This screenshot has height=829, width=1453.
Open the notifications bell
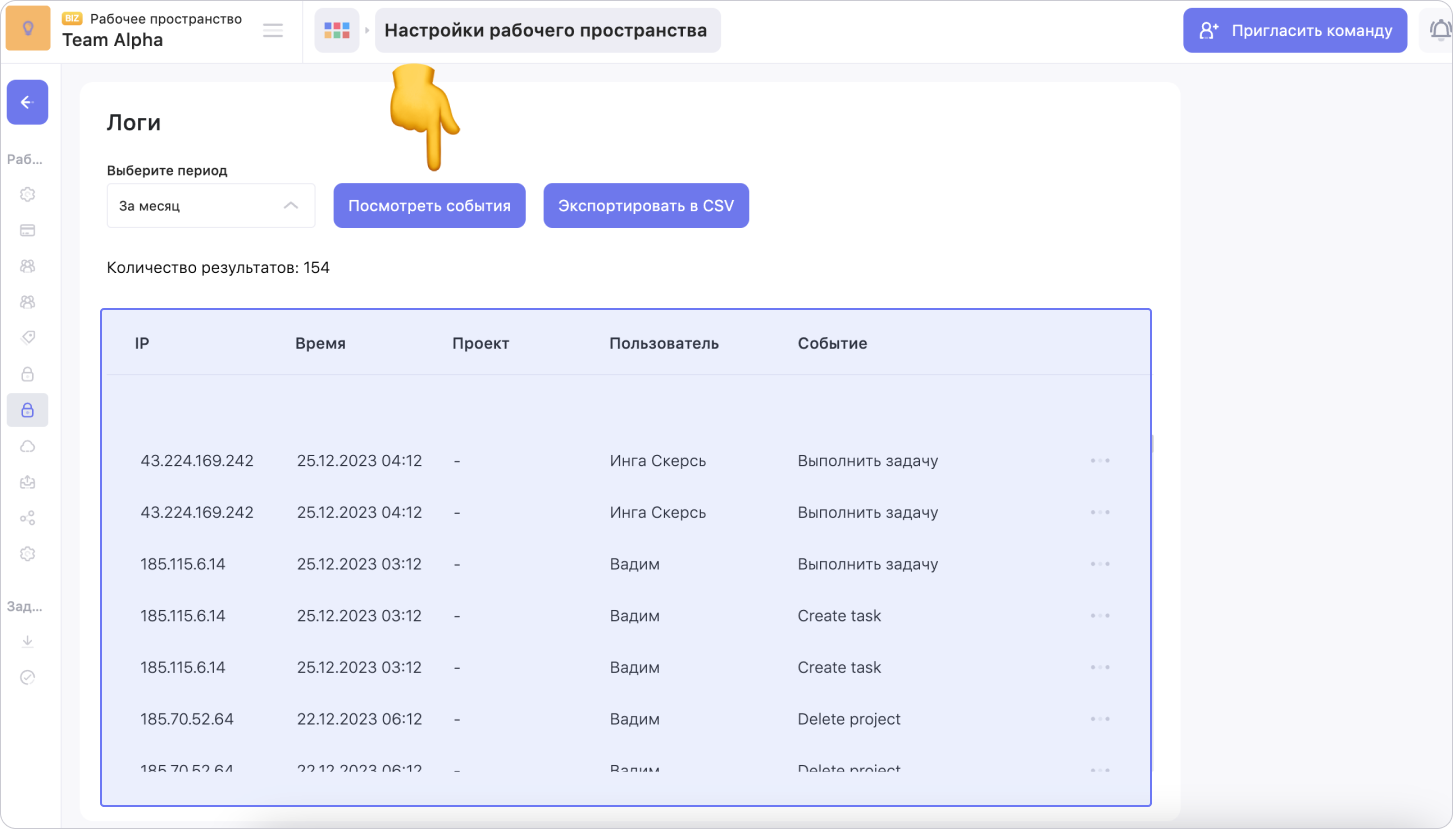pyautogui.click(x=1438, y=31)
